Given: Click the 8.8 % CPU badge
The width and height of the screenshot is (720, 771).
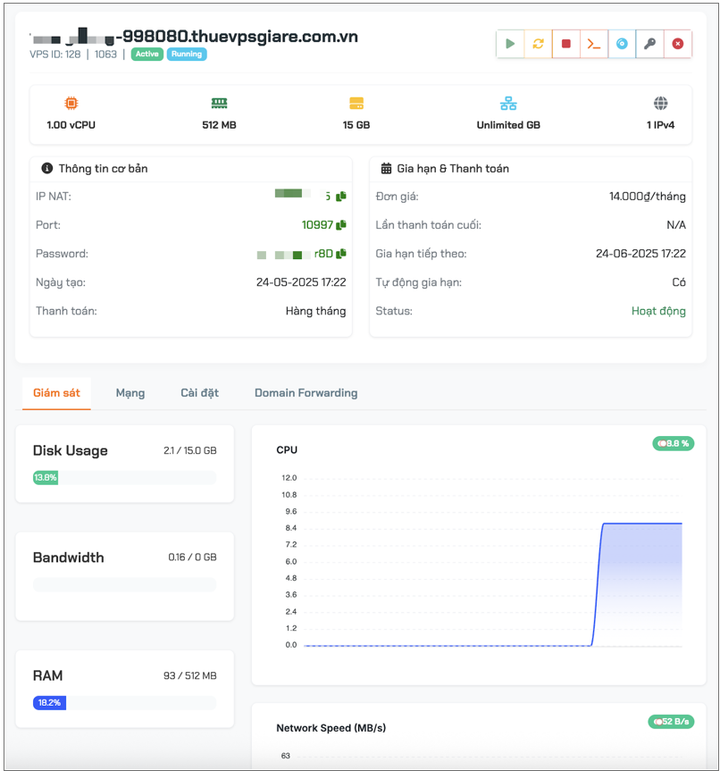Looking at the screenshot, I should [x=673, y=444].
